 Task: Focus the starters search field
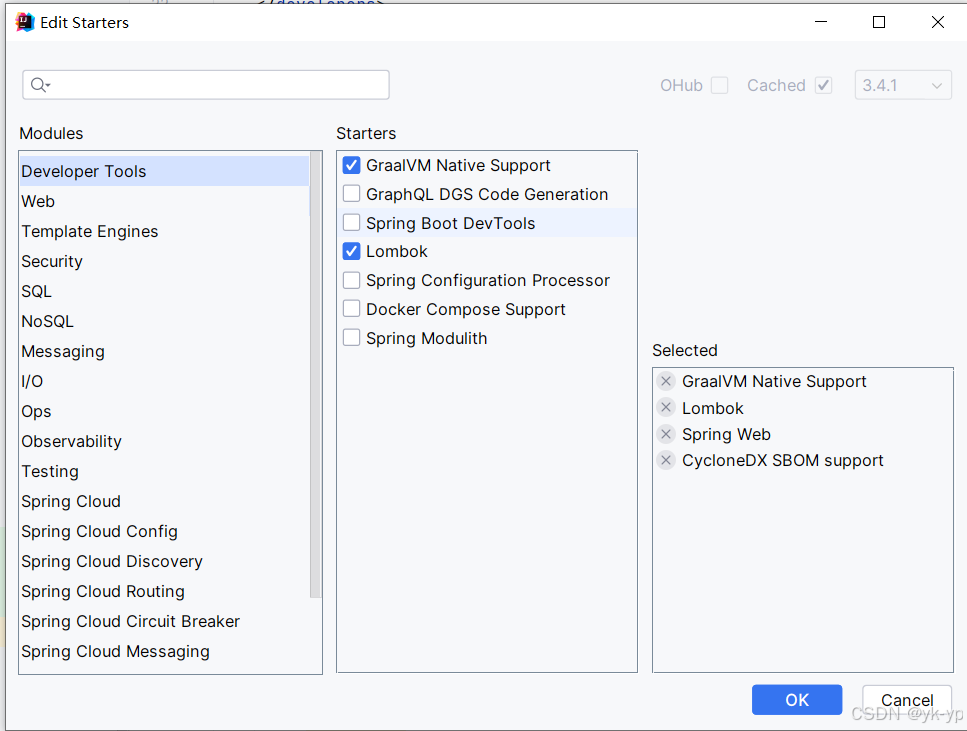(206, 85)
